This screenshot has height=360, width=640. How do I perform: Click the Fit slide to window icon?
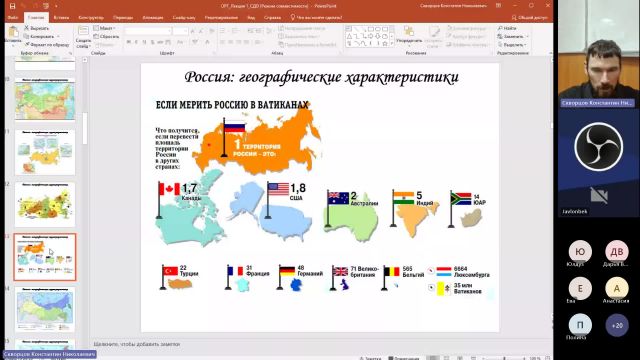click(548, 358)
